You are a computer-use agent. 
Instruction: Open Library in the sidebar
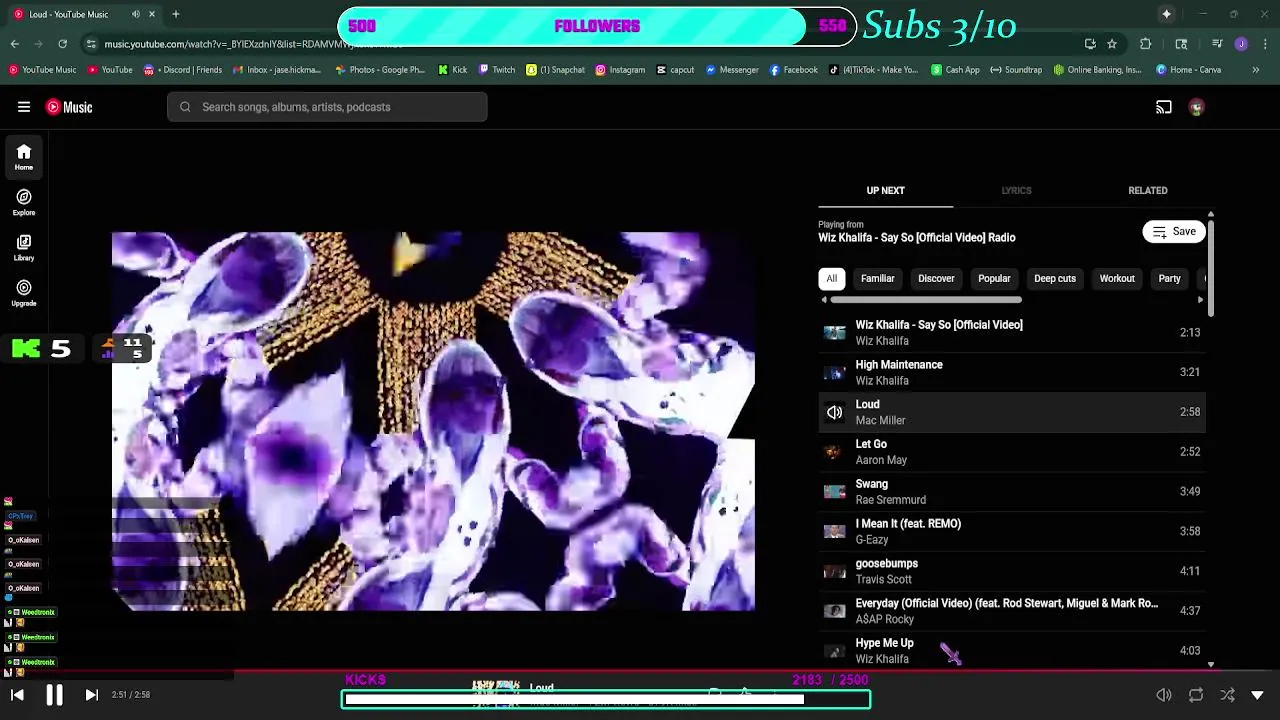(x=24, y=248)
